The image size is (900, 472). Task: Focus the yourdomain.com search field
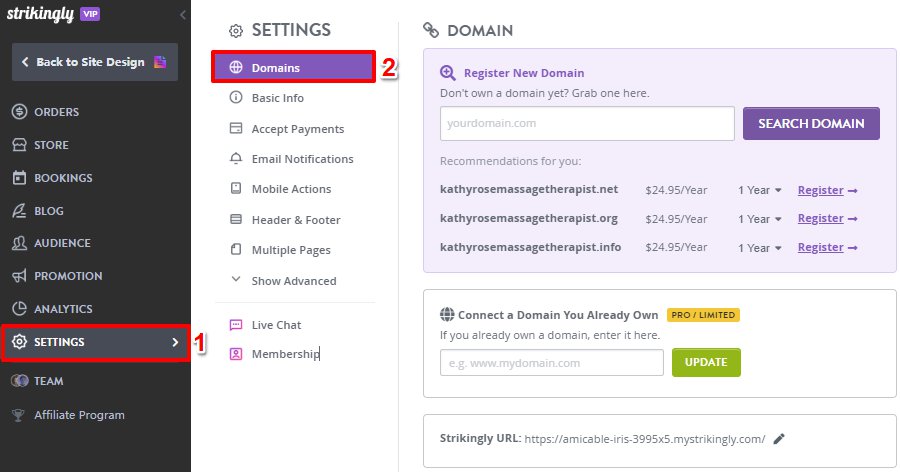[587, 123]
